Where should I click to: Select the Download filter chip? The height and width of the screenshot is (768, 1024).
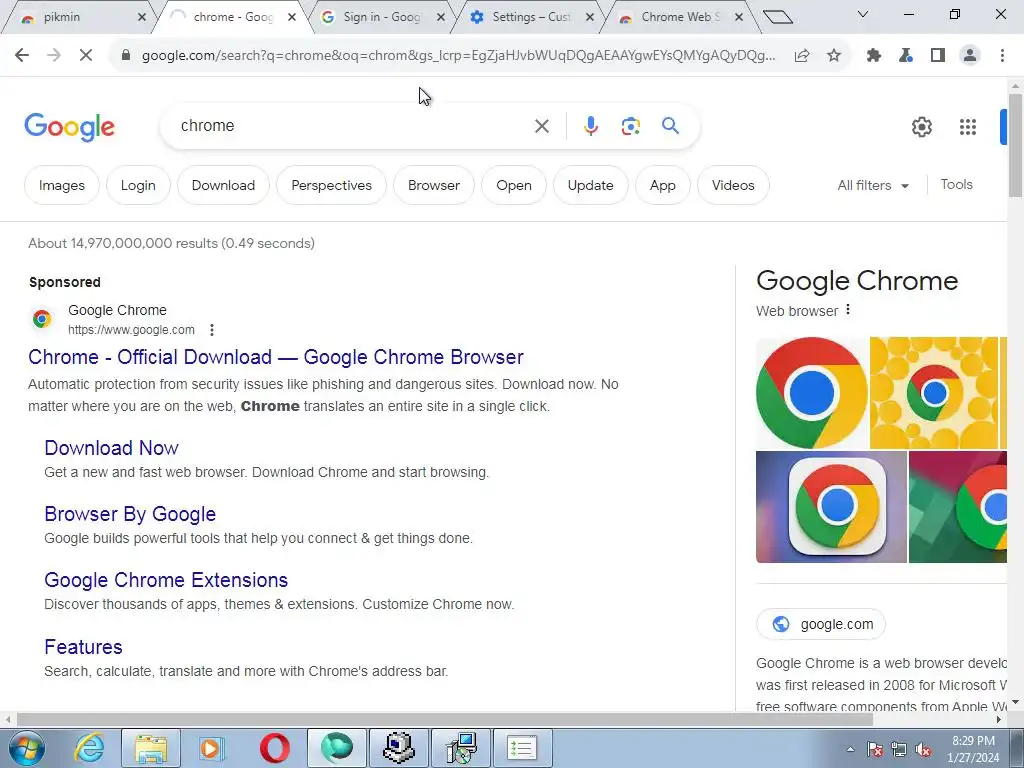tap(223, 185)
